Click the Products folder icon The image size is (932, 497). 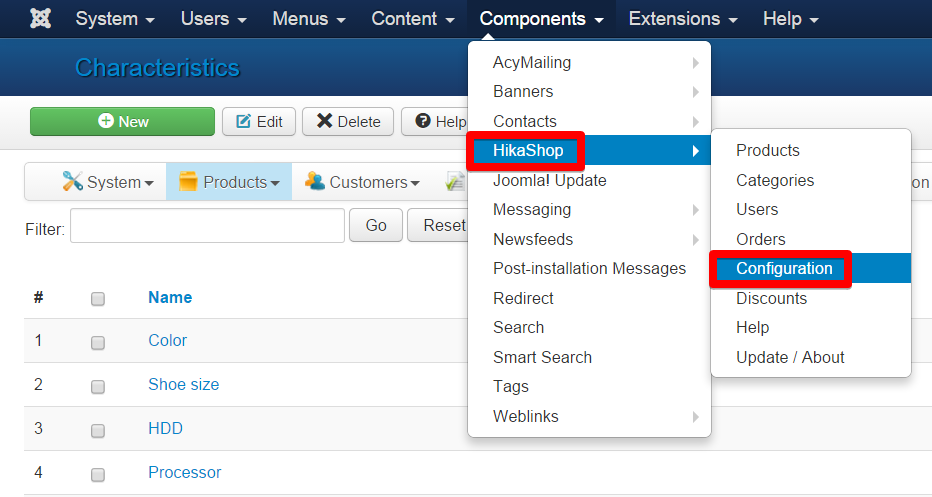(188, 181)
